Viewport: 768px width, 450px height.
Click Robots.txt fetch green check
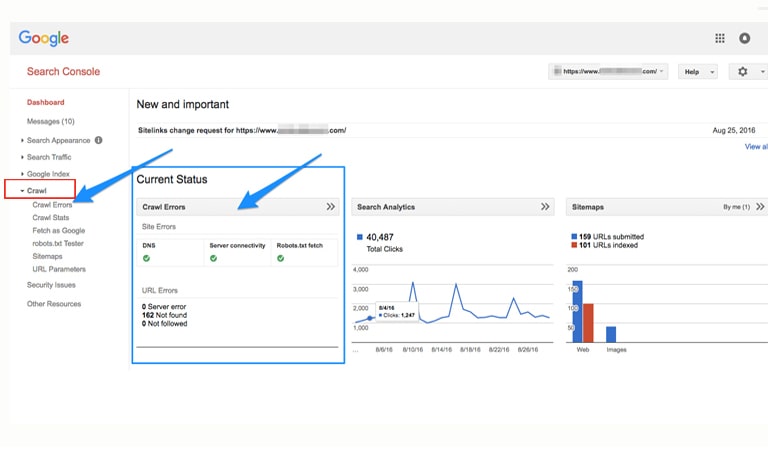pos(281,258)
